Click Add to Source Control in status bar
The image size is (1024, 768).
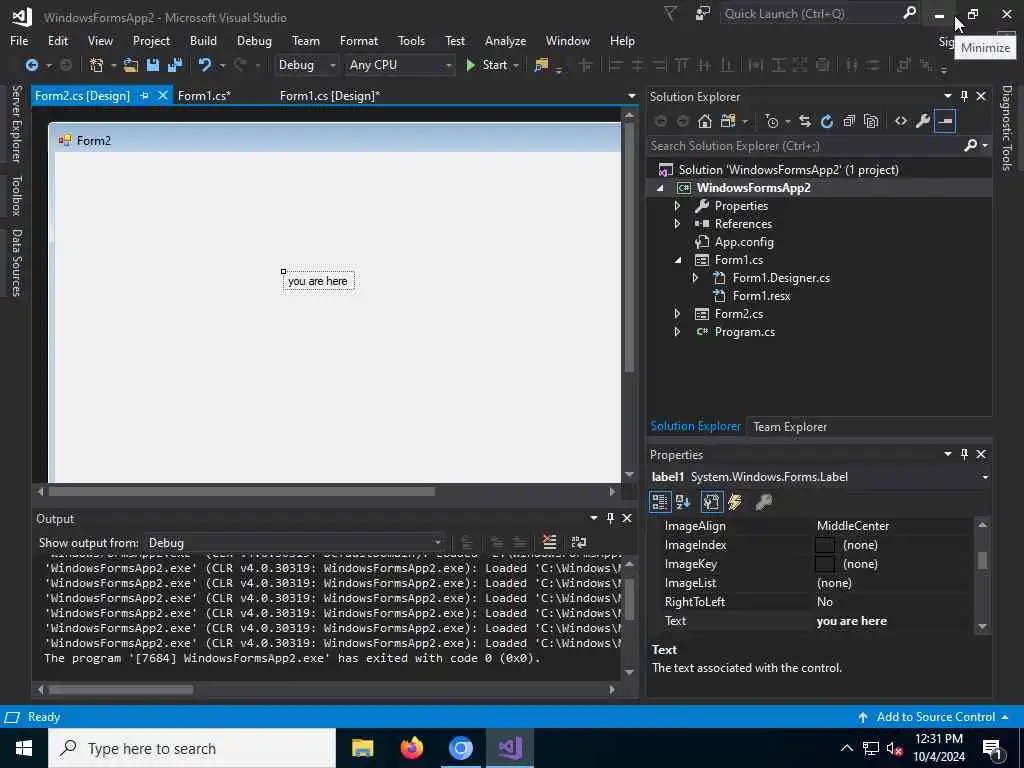[934, 716]
